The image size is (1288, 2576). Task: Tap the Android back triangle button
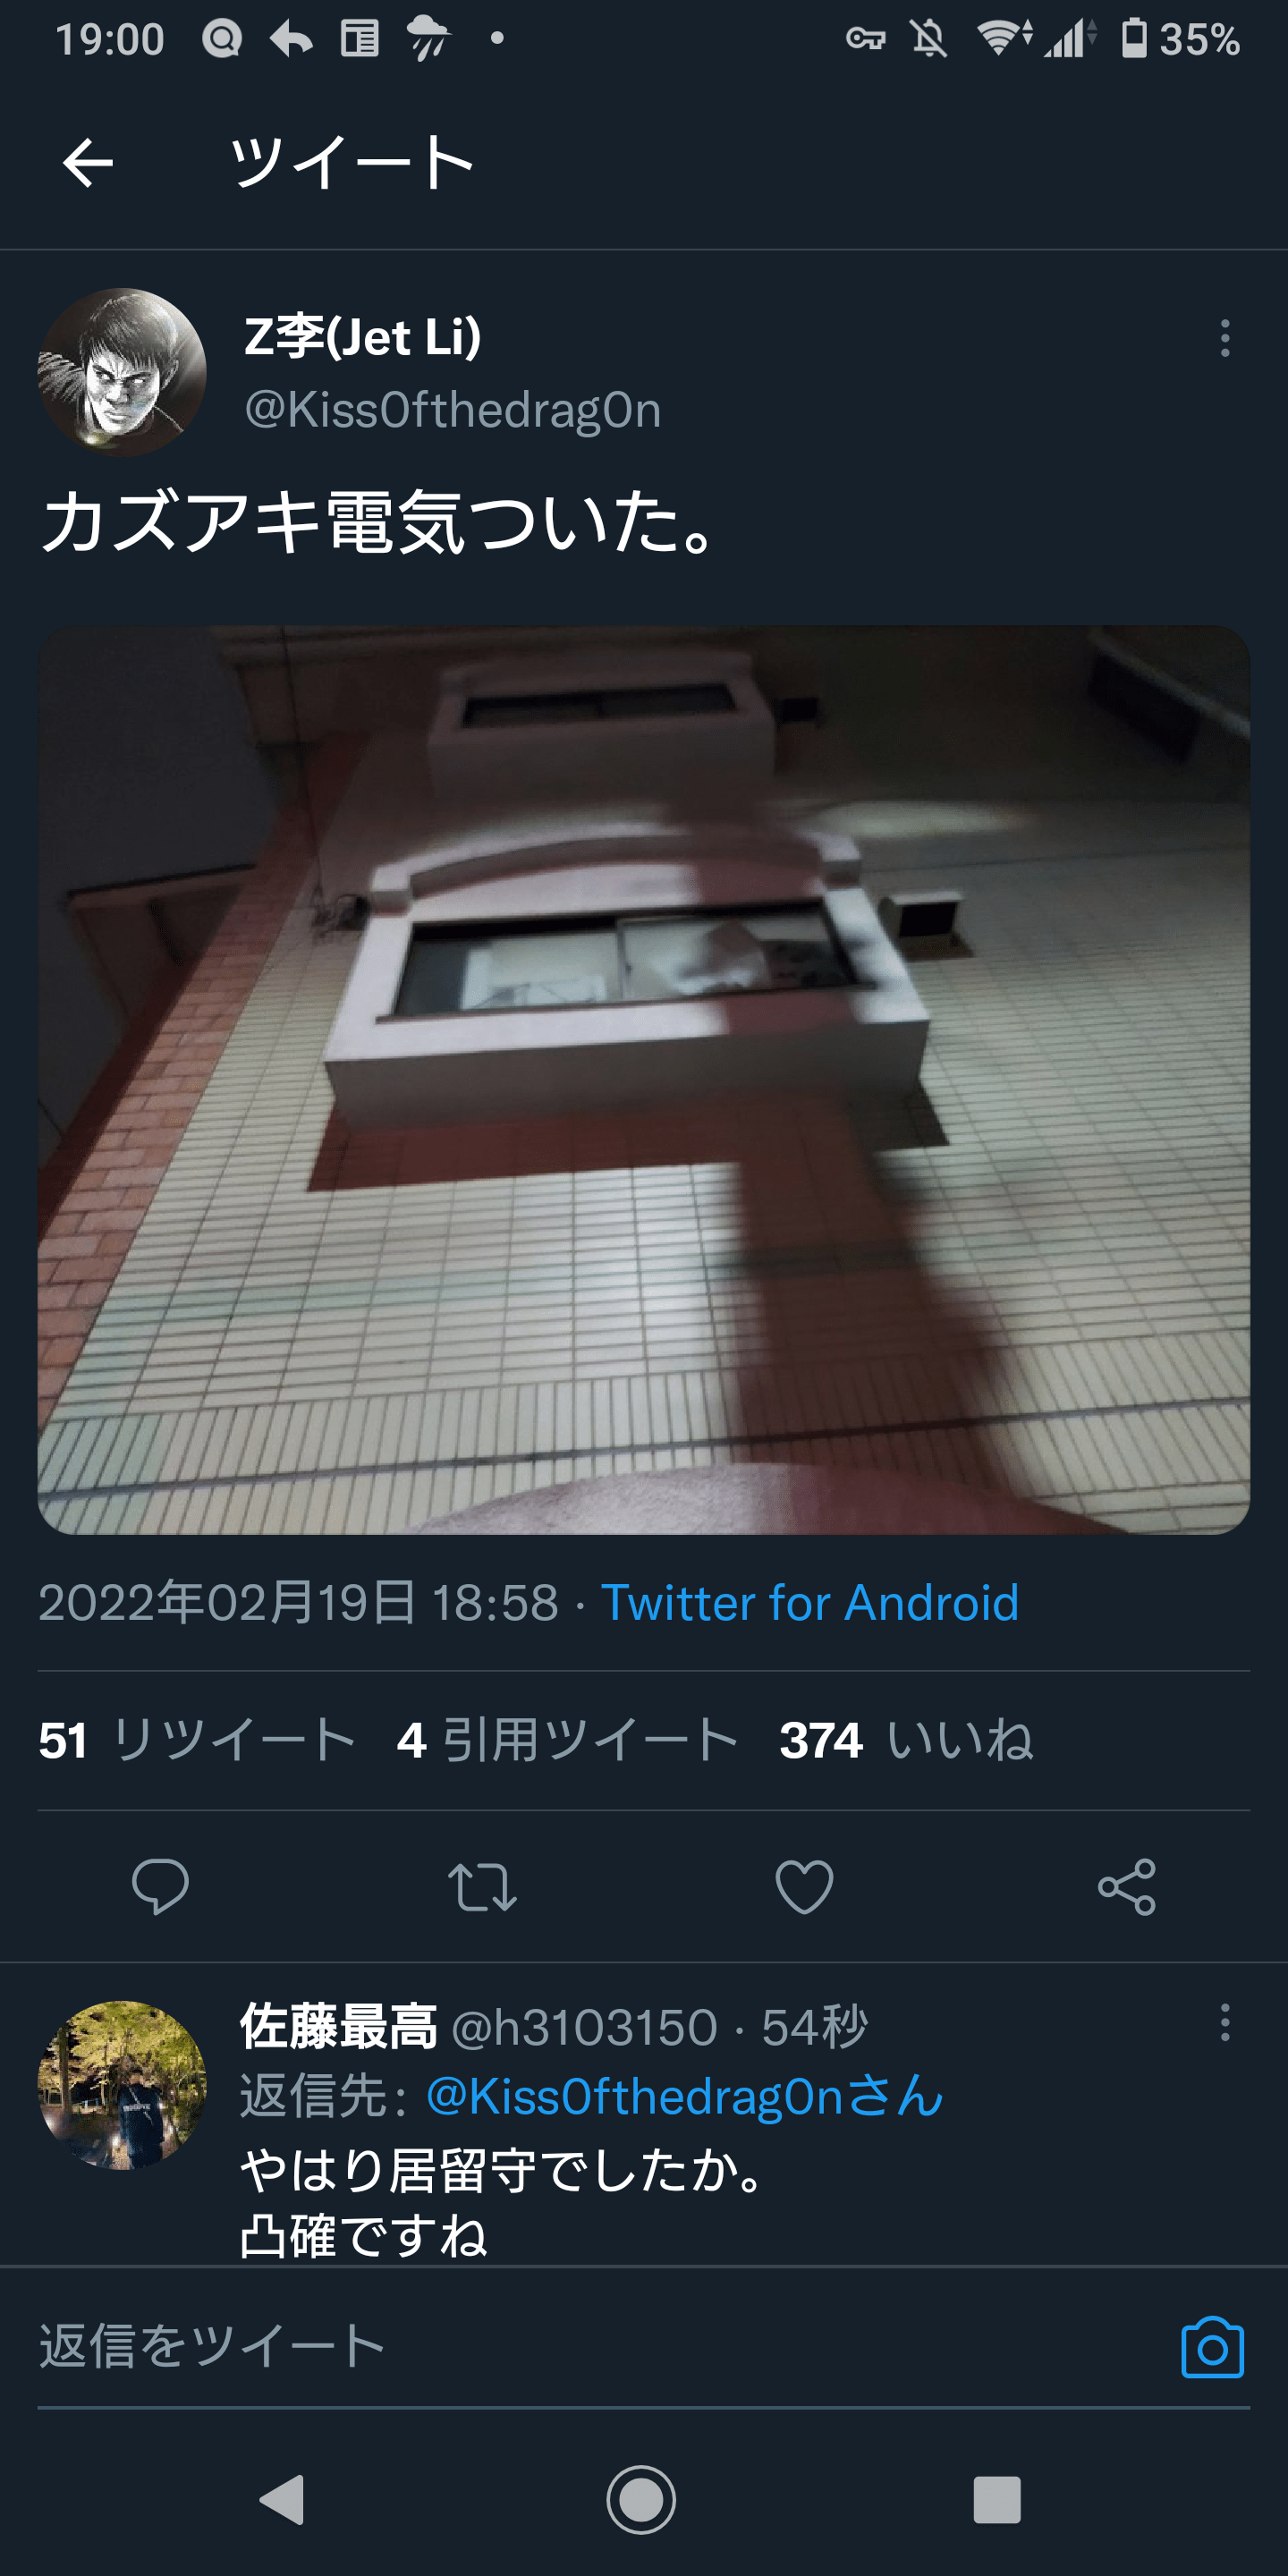coord(283,2500)
